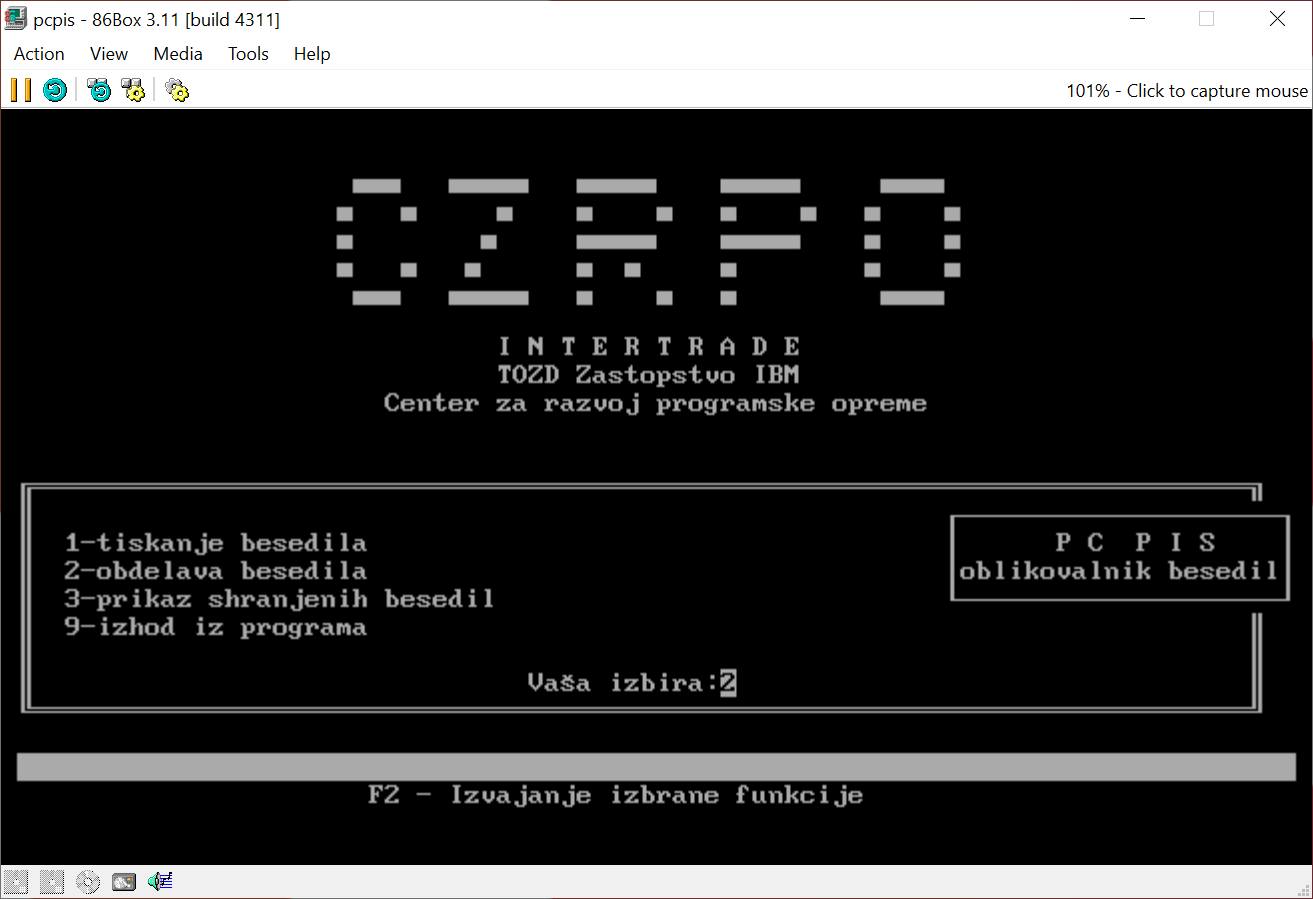Click the 'oblikovalnik besedil' label

click(x=1119, y=571)
